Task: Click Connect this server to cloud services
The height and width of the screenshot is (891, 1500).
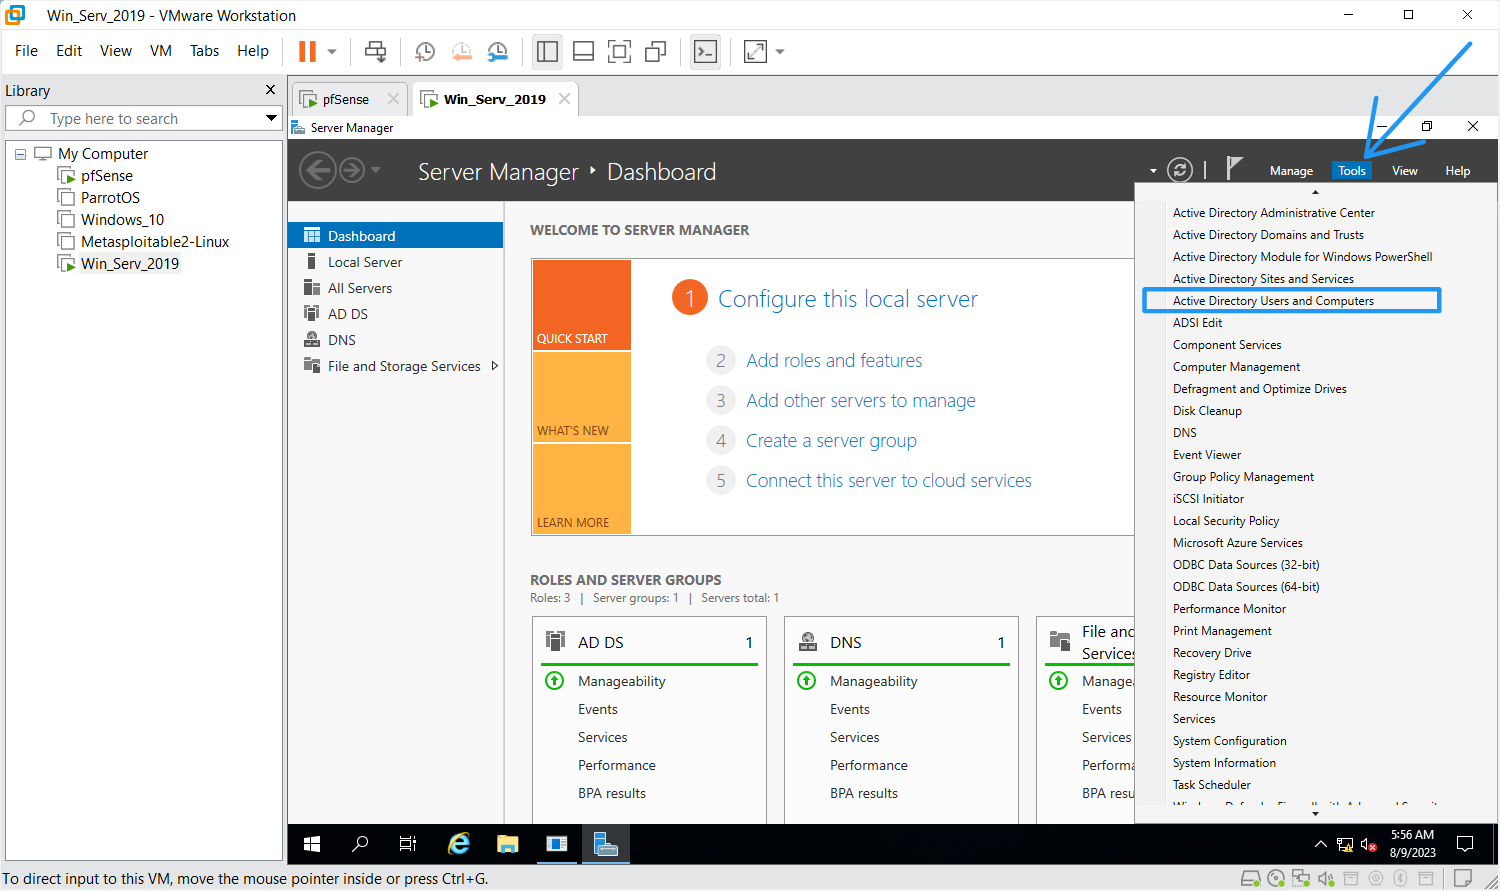Action: 889,481
